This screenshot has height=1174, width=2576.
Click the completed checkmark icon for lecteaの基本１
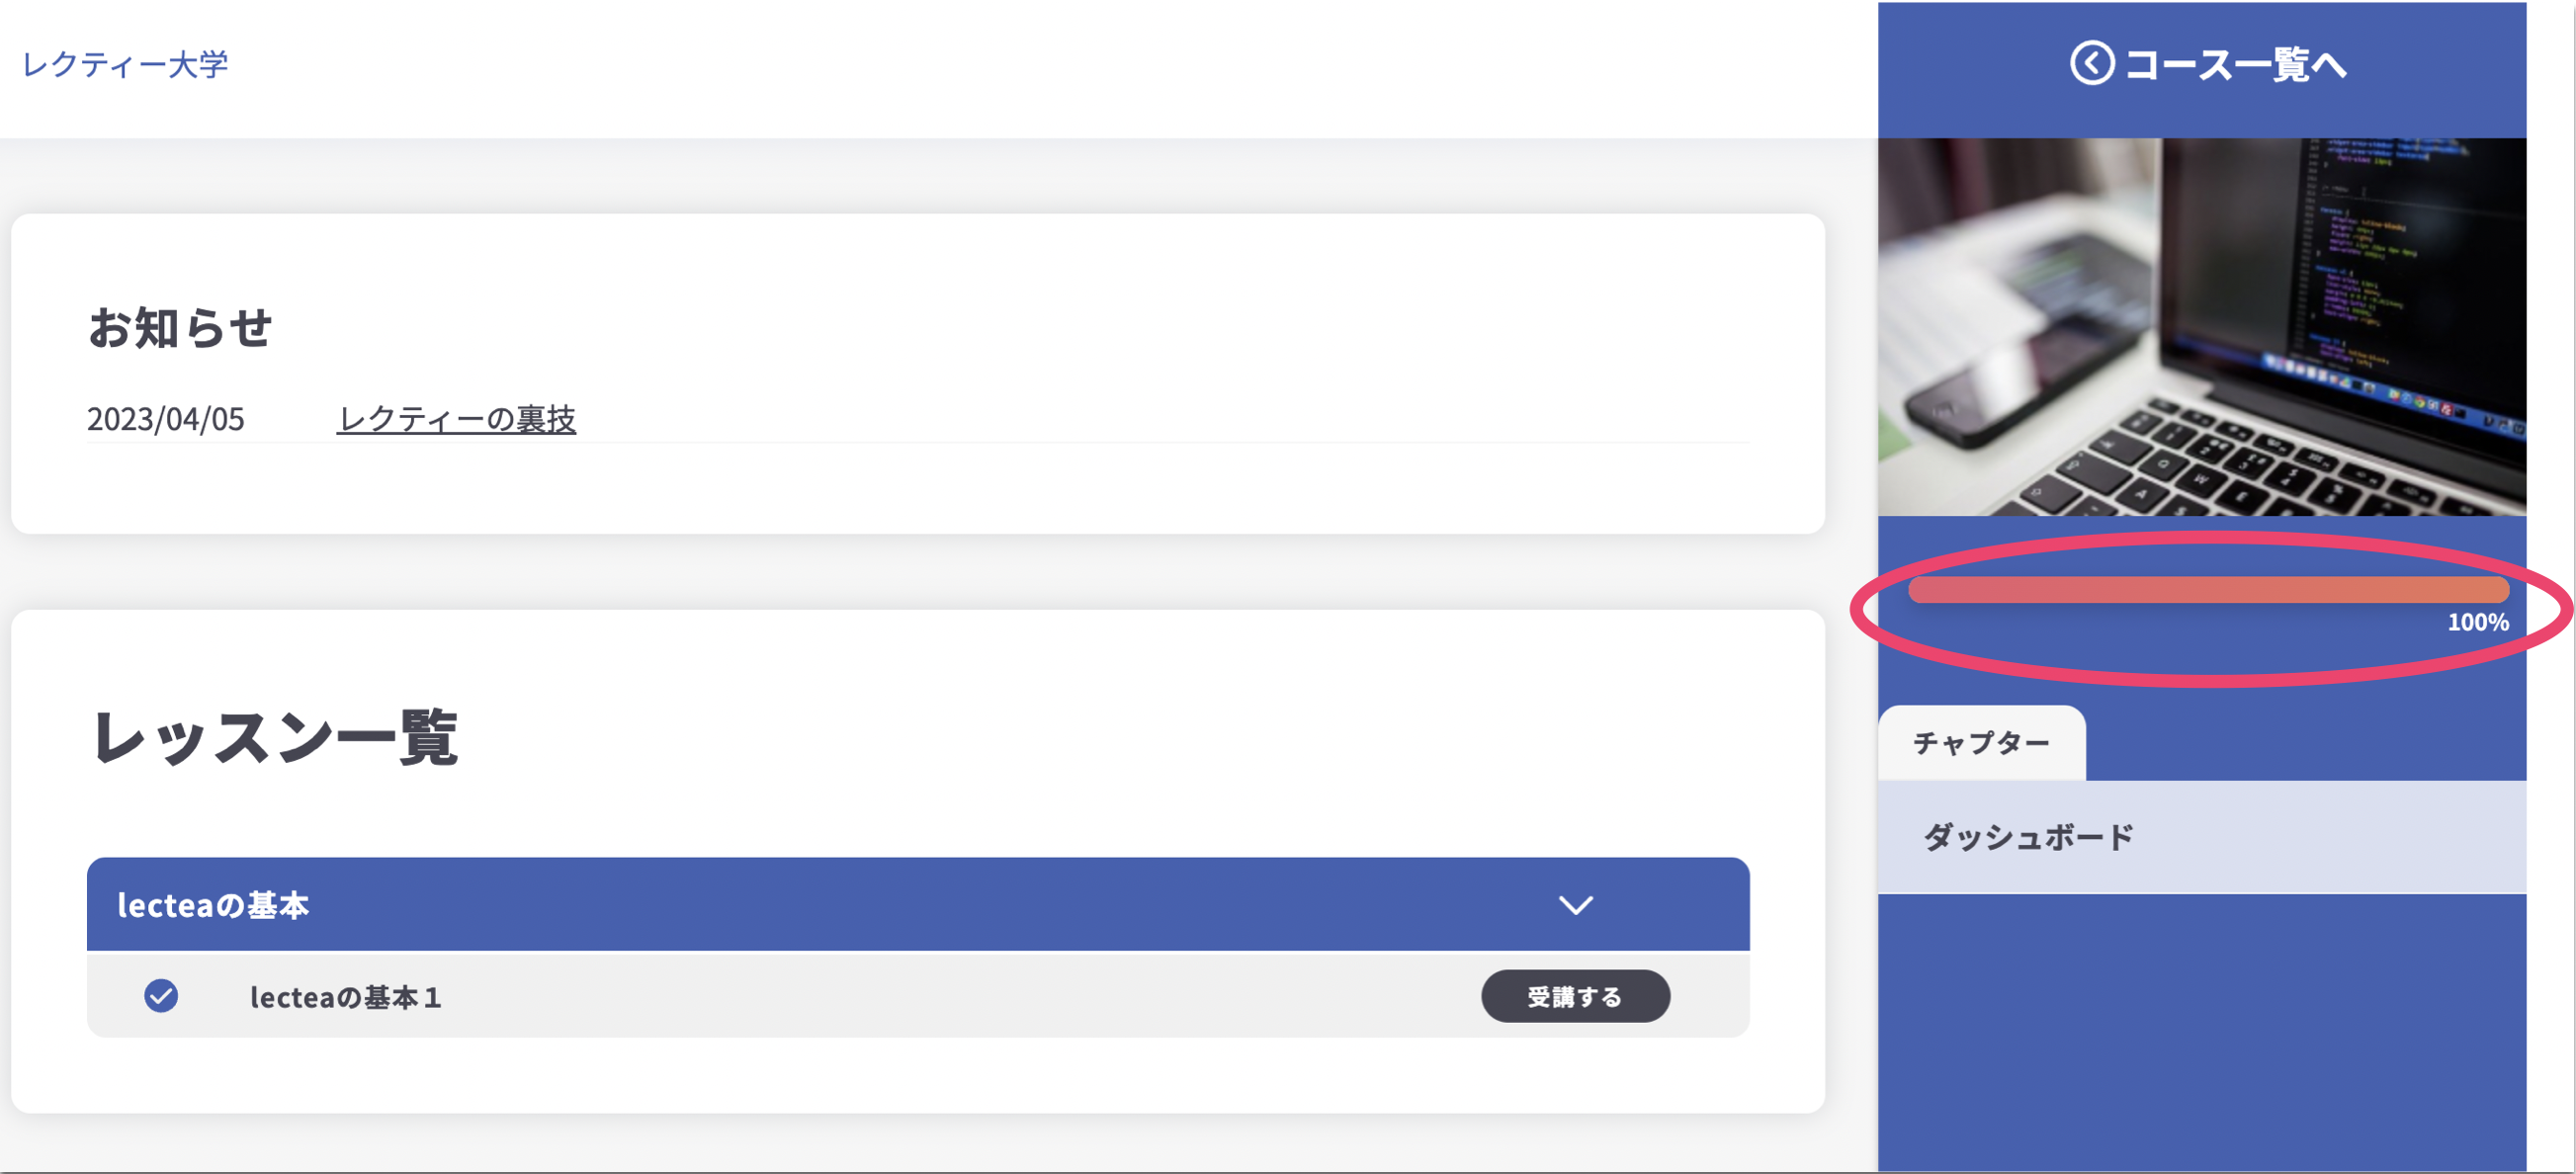161,996
